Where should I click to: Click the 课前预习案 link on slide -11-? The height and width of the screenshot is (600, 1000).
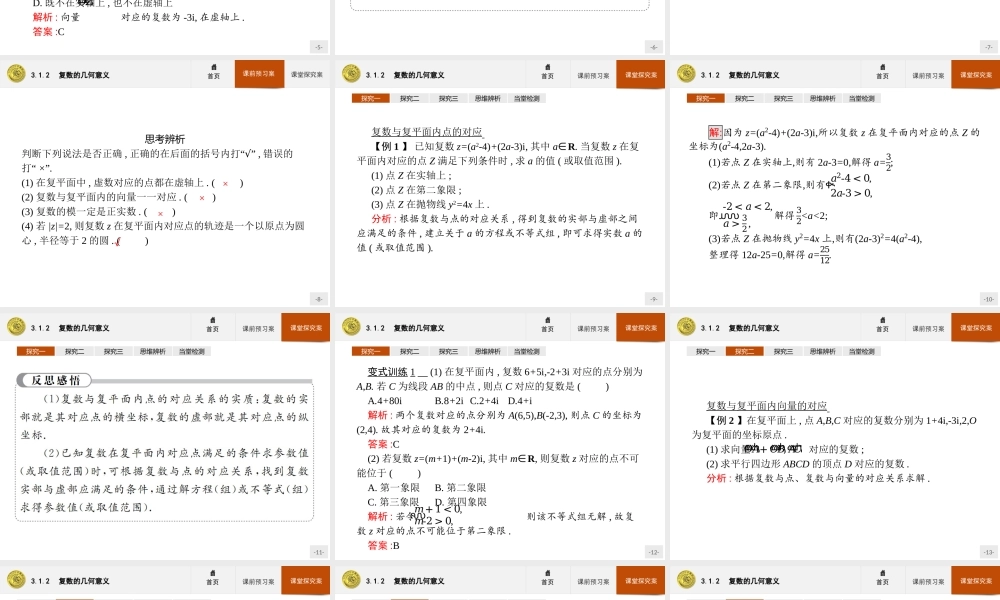click(x=258, y=326)
